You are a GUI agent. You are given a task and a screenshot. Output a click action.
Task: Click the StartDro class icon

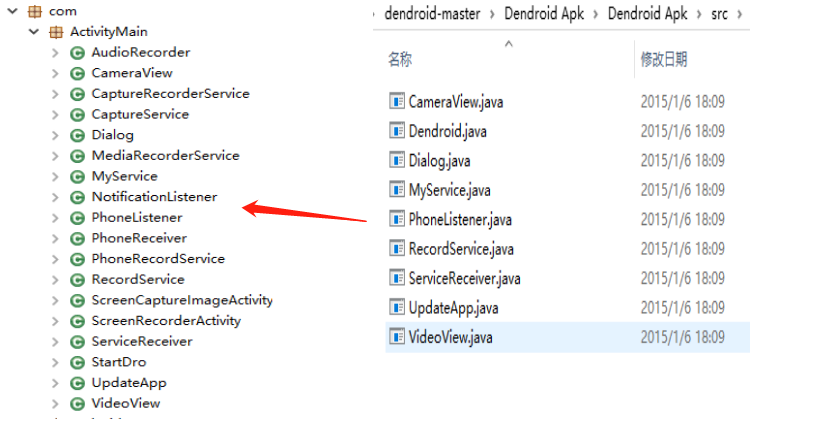point(76,362)
